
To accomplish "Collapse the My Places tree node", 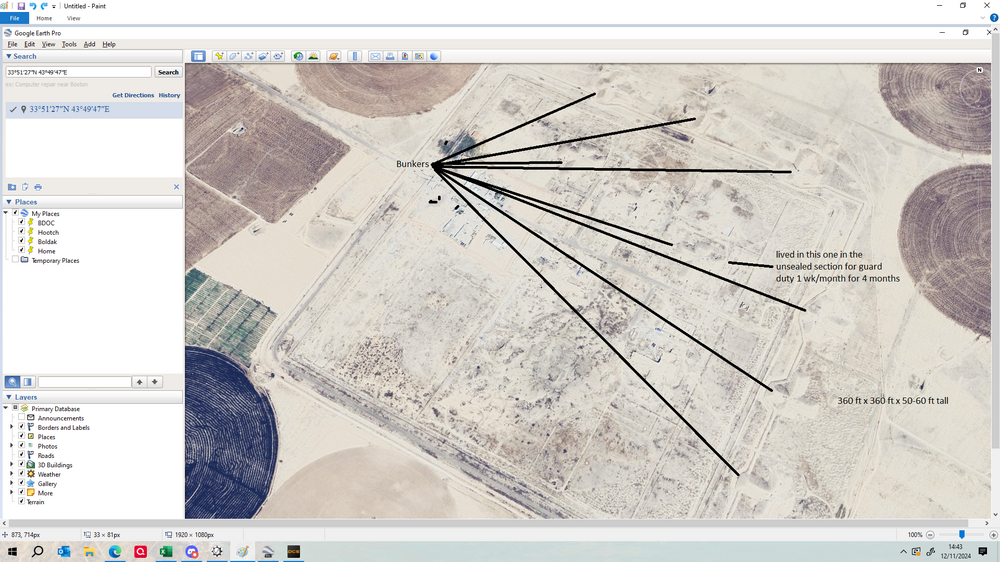I will click(x=6, y=213).
